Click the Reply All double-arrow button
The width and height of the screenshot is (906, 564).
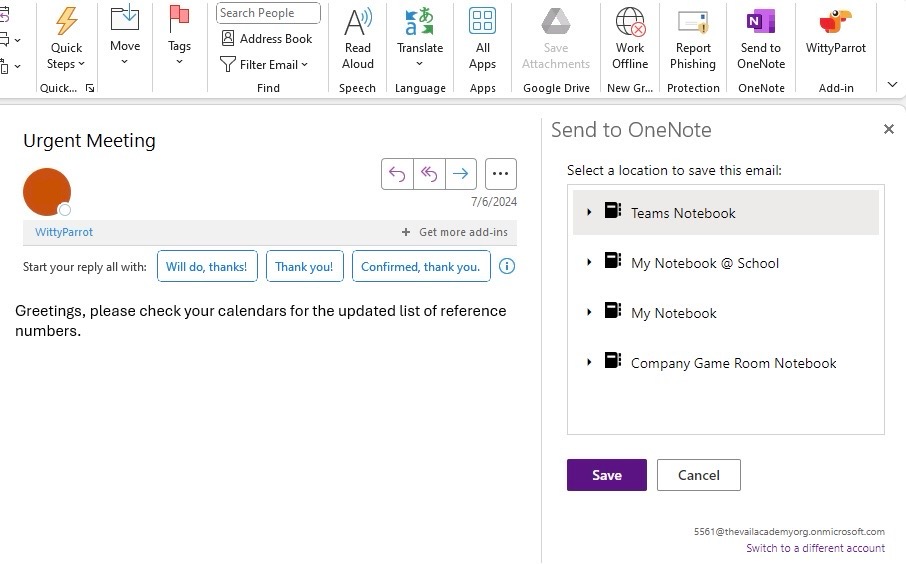click(429, 173)
